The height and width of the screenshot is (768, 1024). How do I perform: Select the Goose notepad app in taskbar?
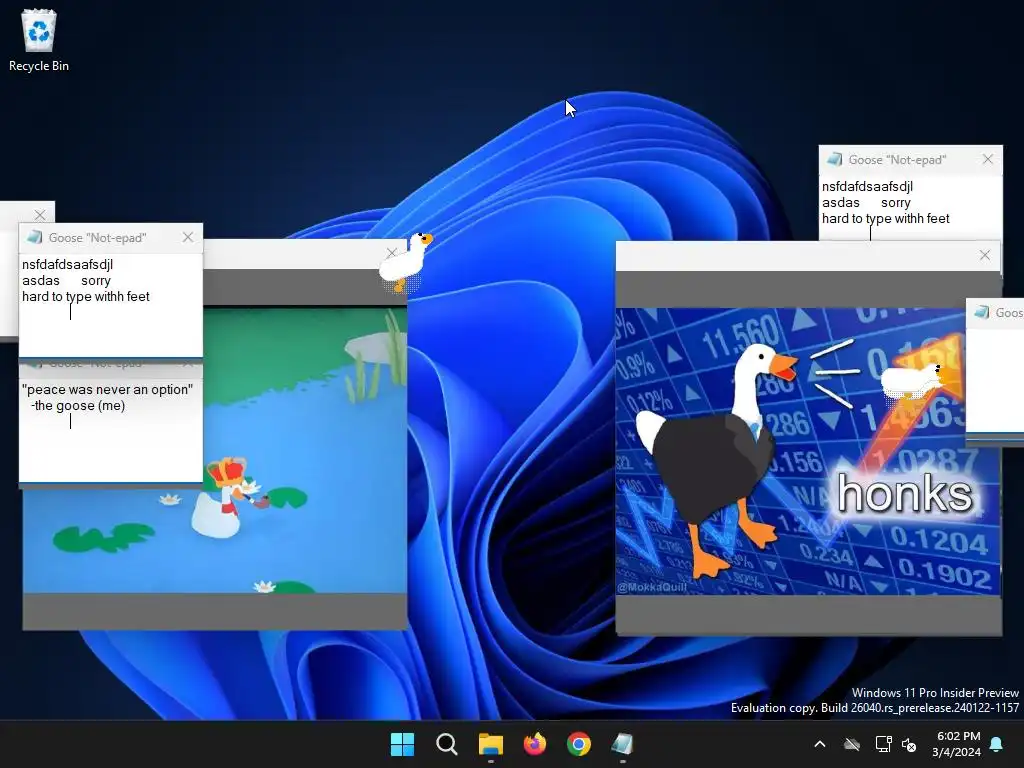[622, 744]
